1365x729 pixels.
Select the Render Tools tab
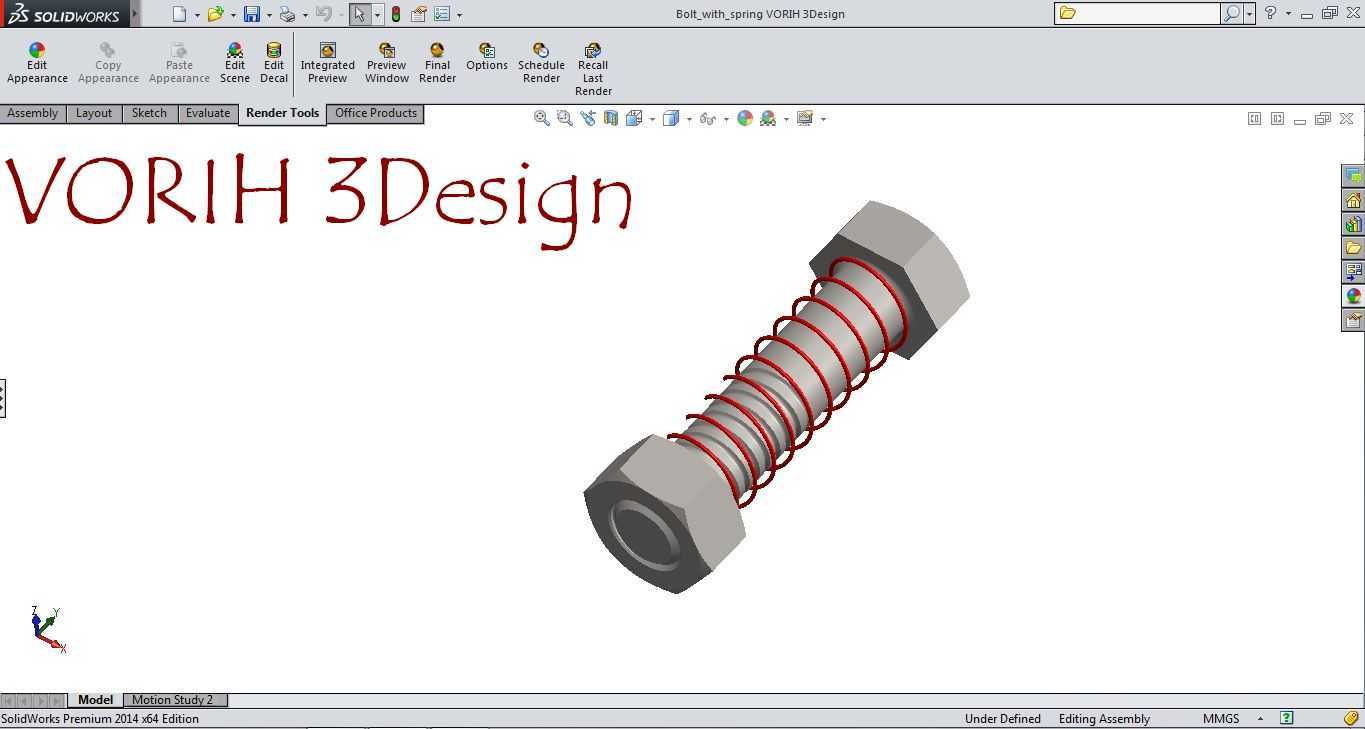(x=282, y=113)
